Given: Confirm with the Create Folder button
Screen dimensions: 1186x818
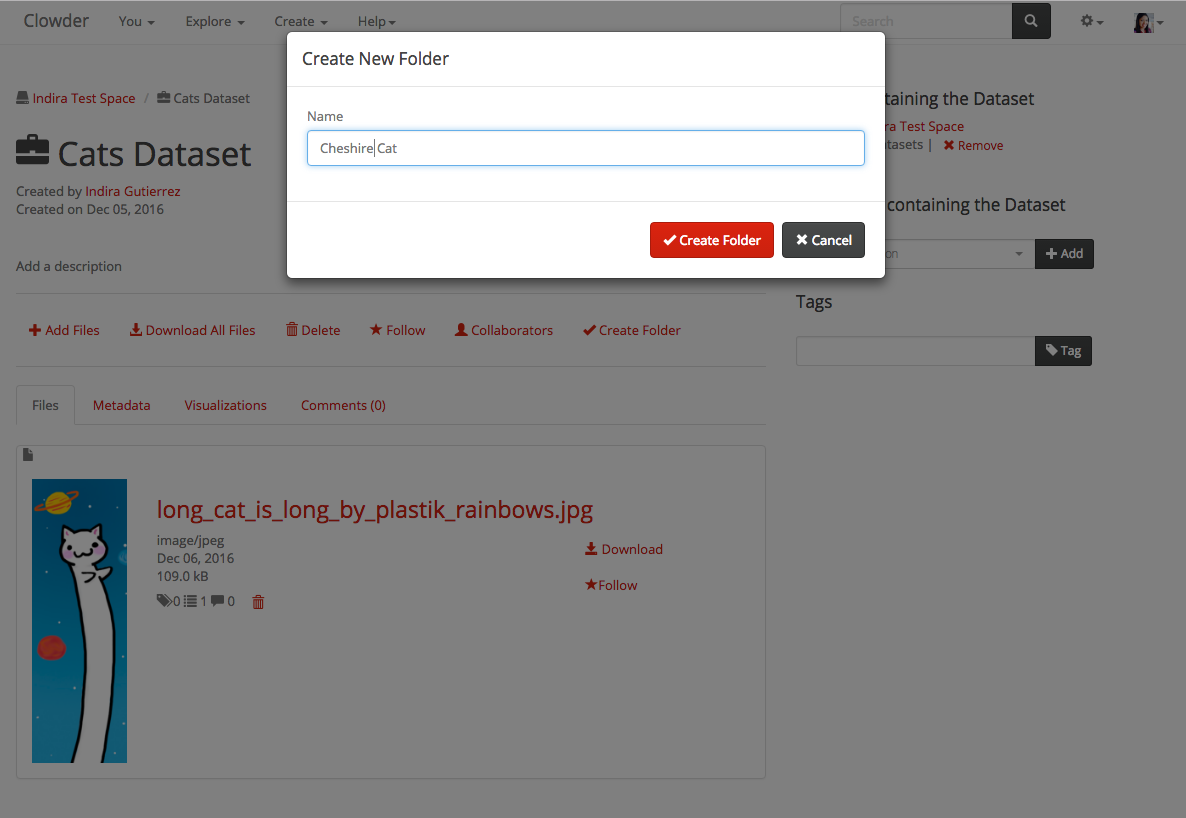Looking at the screenshot, I should pos(711,240).
